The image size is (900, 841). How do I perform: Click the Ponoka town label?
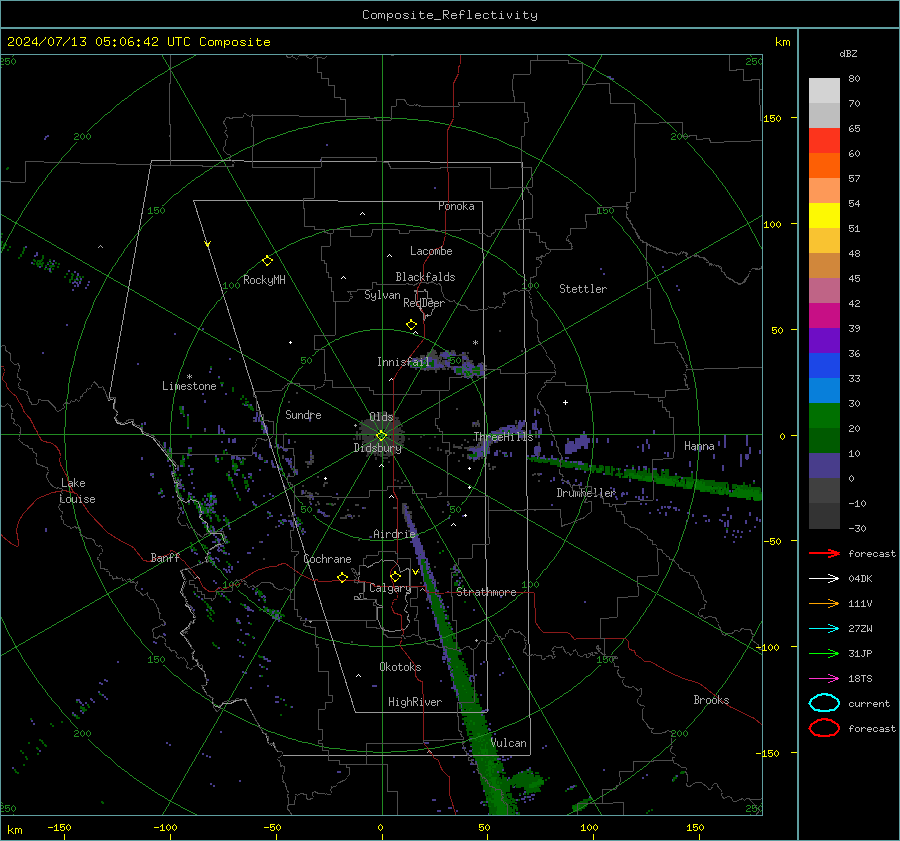(456, 206)
